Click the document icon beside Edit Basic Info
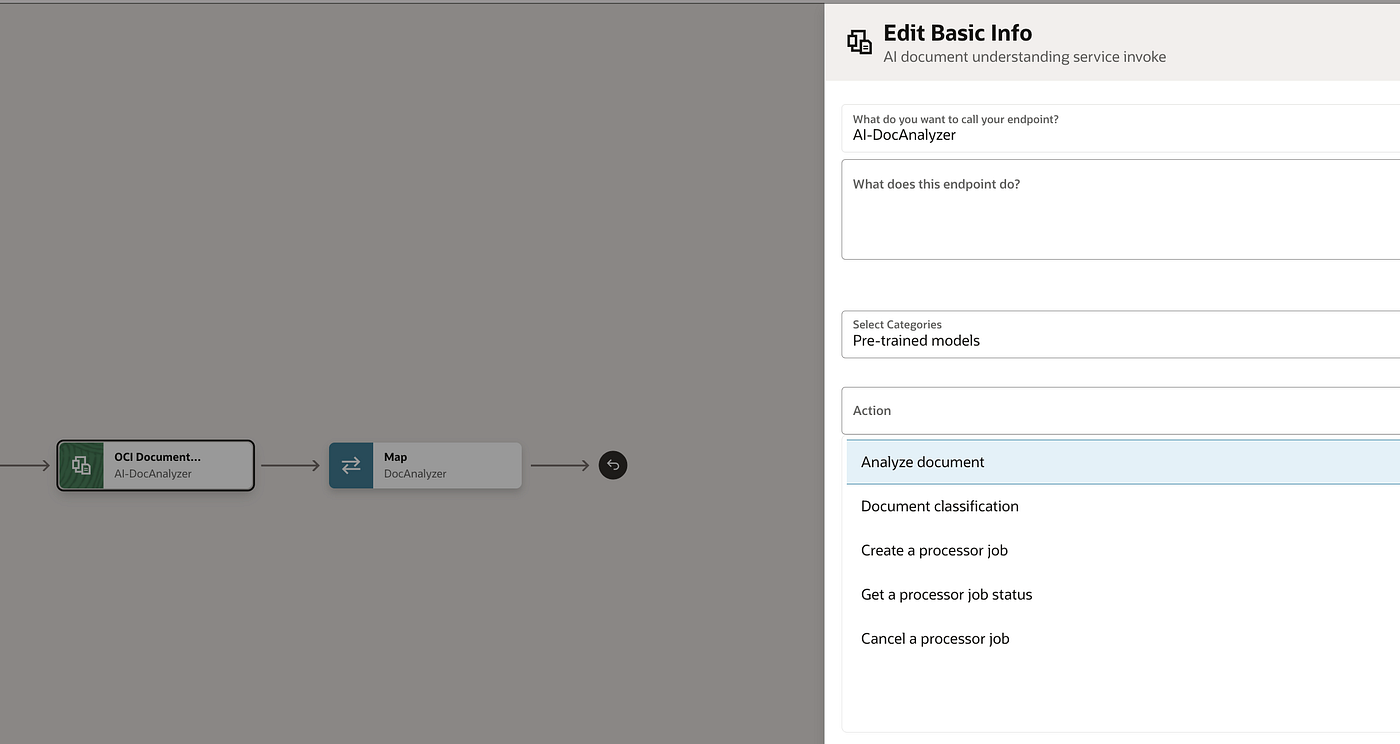 point(859,42)
